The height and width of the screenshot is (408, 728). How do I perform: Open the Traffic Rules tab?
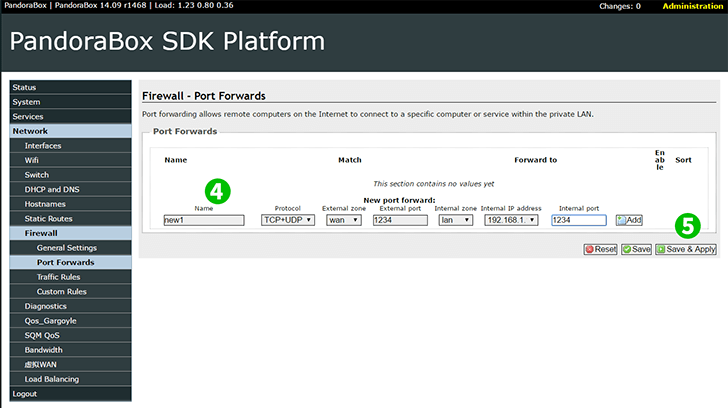pyautogui.click(x=71, y=277)
